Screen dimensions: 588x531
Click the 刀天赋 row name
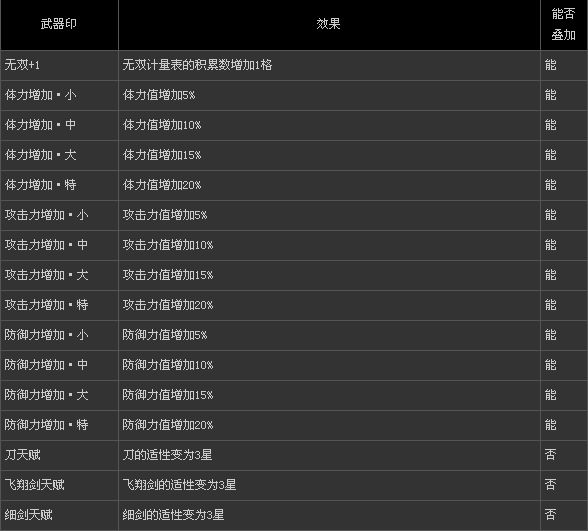[22, 455]
